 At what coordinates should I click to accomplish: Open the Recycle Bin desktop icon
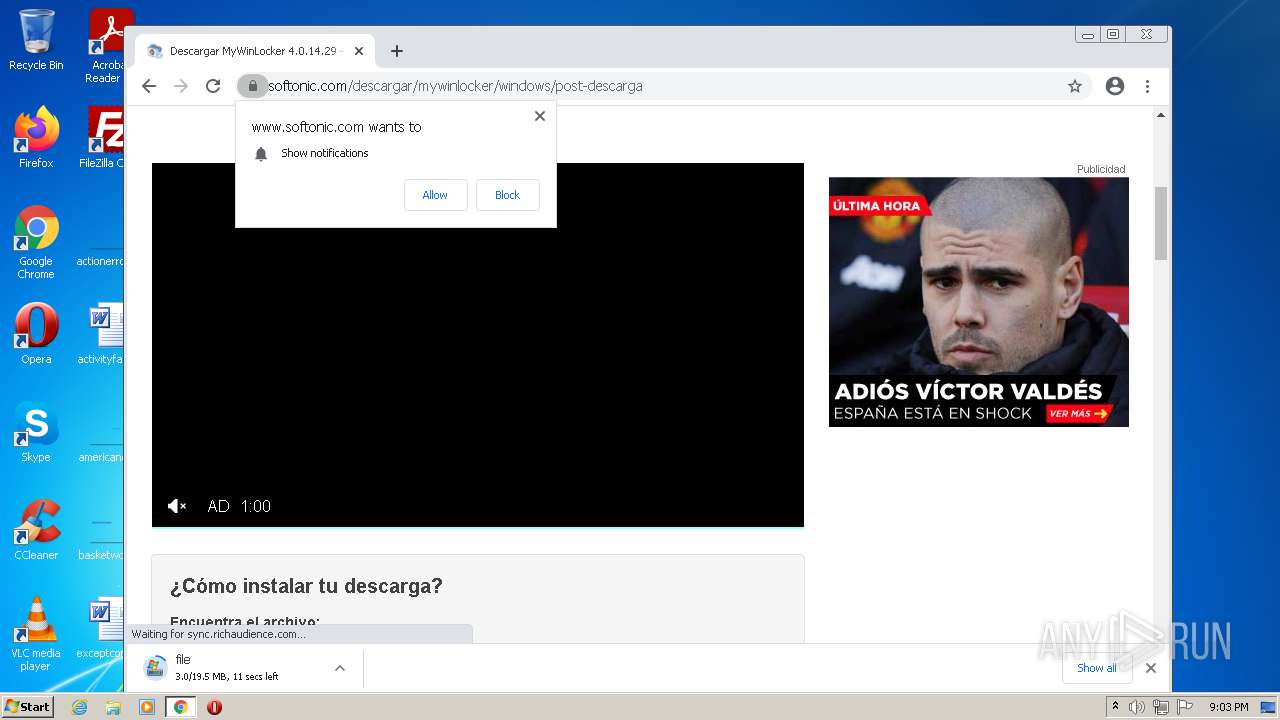click(36, 40)
